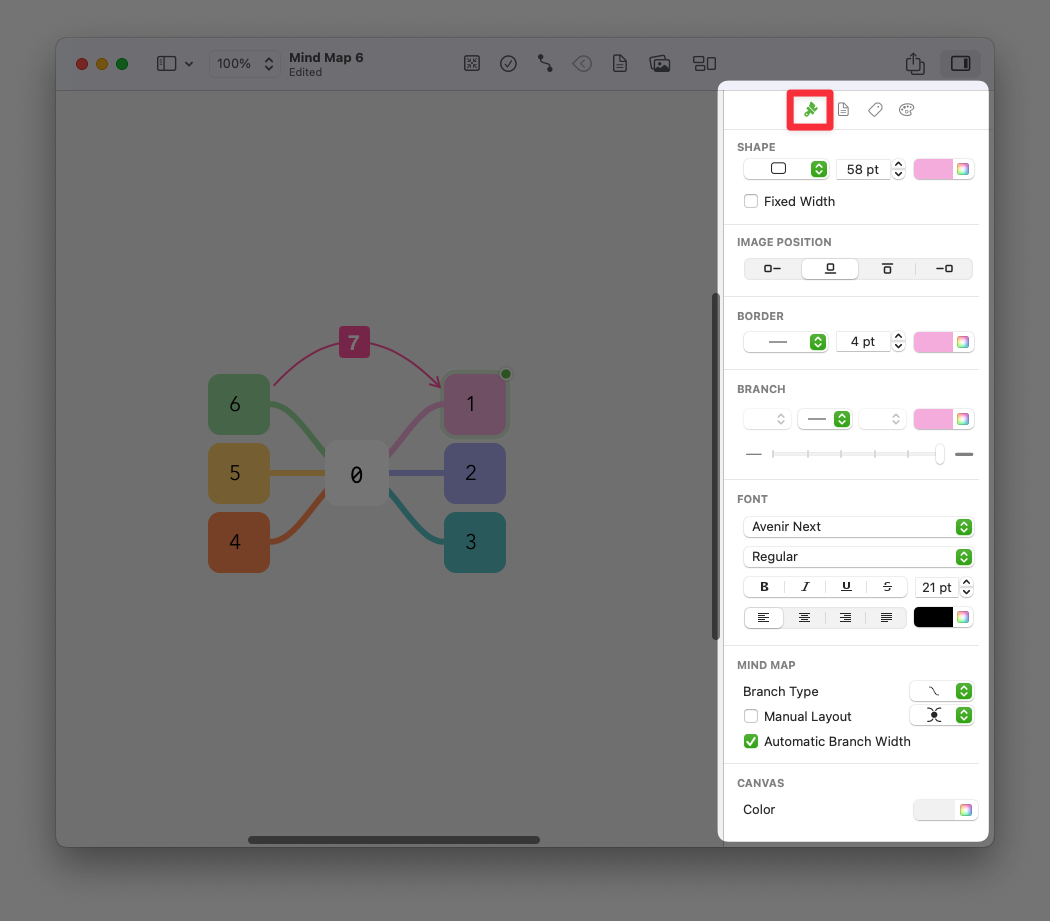Enable the Manual Layout checkbox

pos(751,716)
